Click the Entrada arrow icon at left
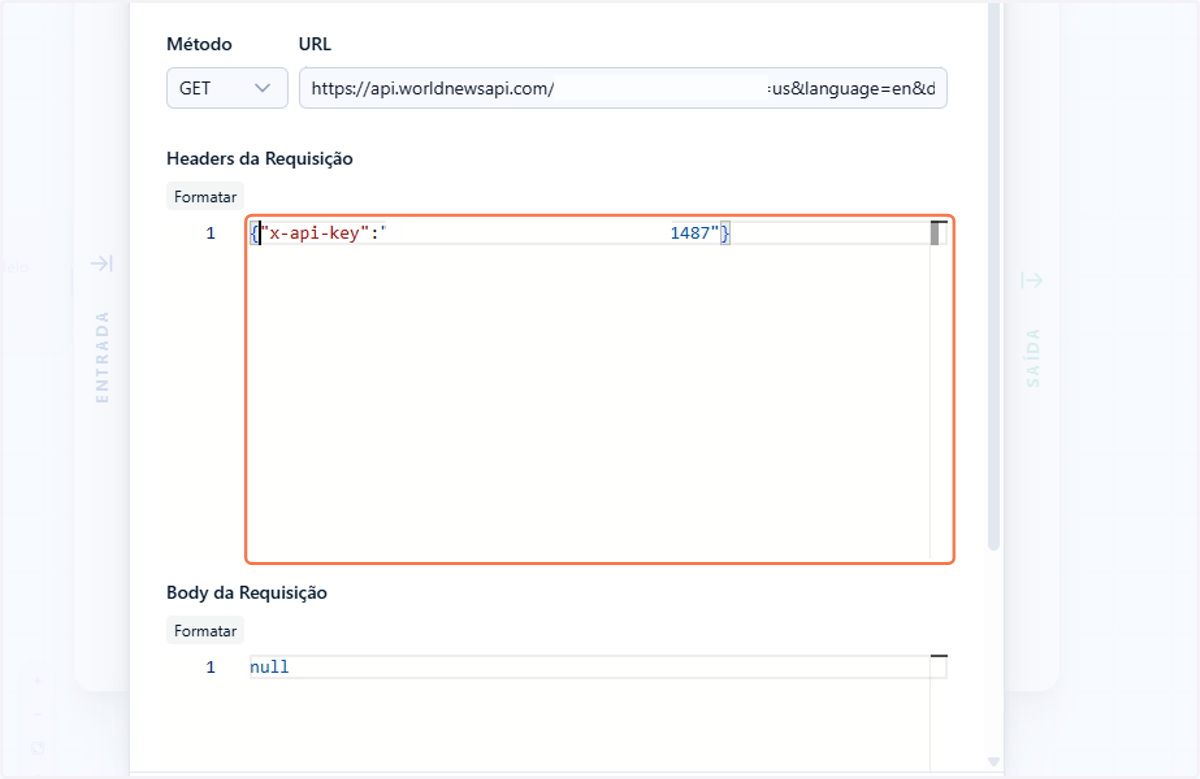The width and height of the screenshot is (1200, 779). pos(102,264)
